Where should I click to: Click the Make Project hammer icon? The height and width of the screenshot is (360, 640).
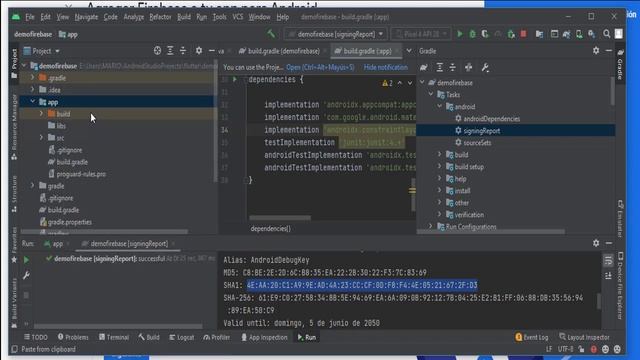(x=271, y=34)
